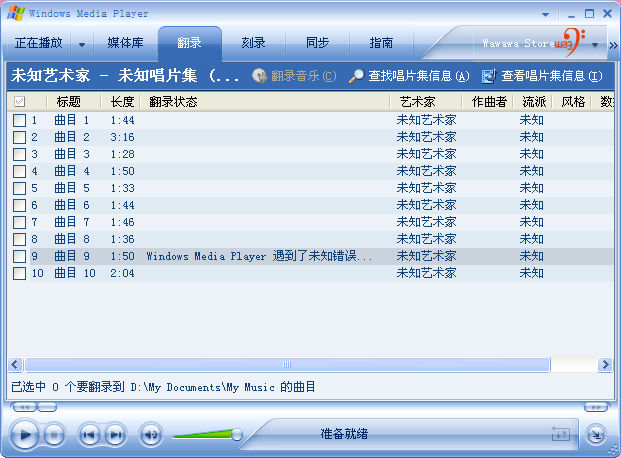The width and height of the screenshot is (621, 458).
Task: Click the magnifier icon for 查找唱片集信息
Action: (356, 76)
